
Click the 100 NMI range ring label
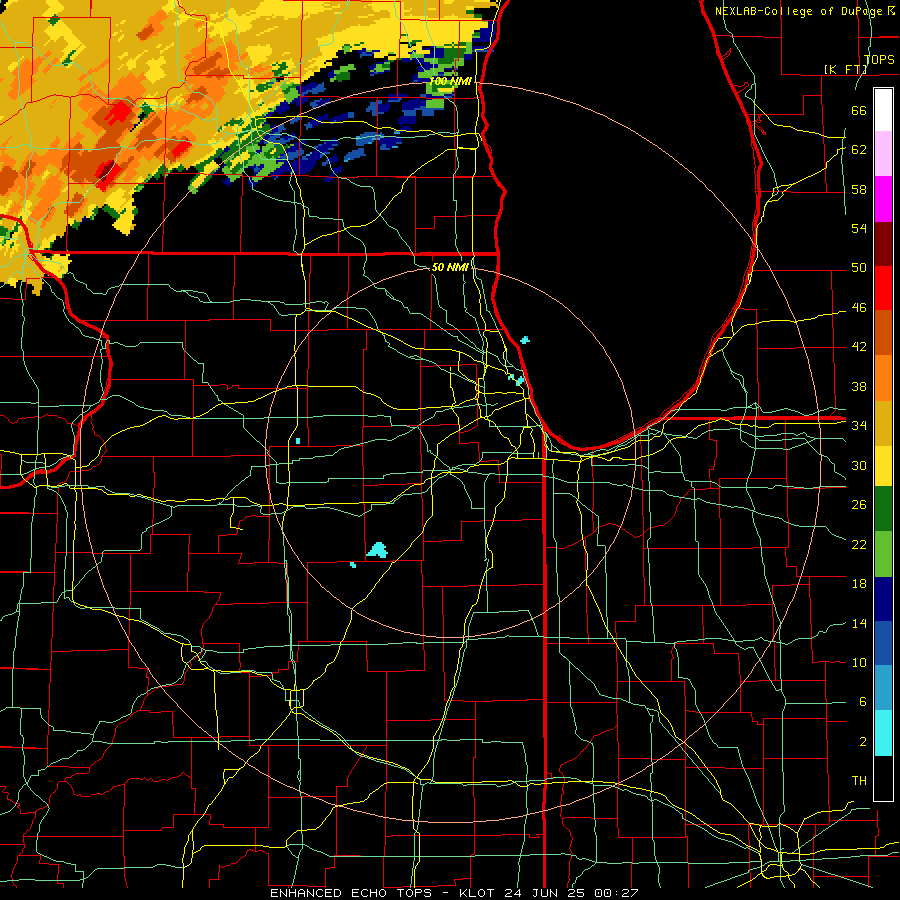pyautogui.click(x=451, y=82)
